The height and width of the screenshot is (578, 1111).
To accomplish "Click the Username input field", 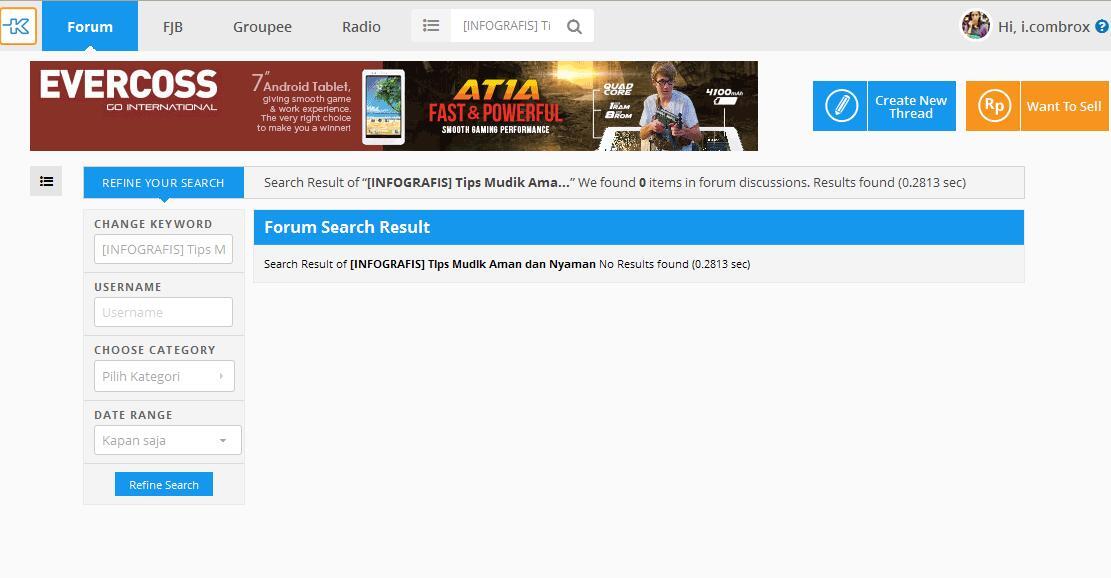I will pos(163,312).
